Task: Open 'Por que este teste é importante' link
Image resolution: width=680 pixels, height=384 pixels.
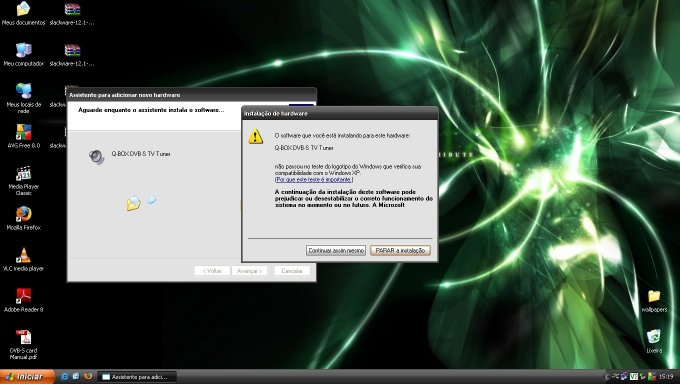Action: (314, 179)
